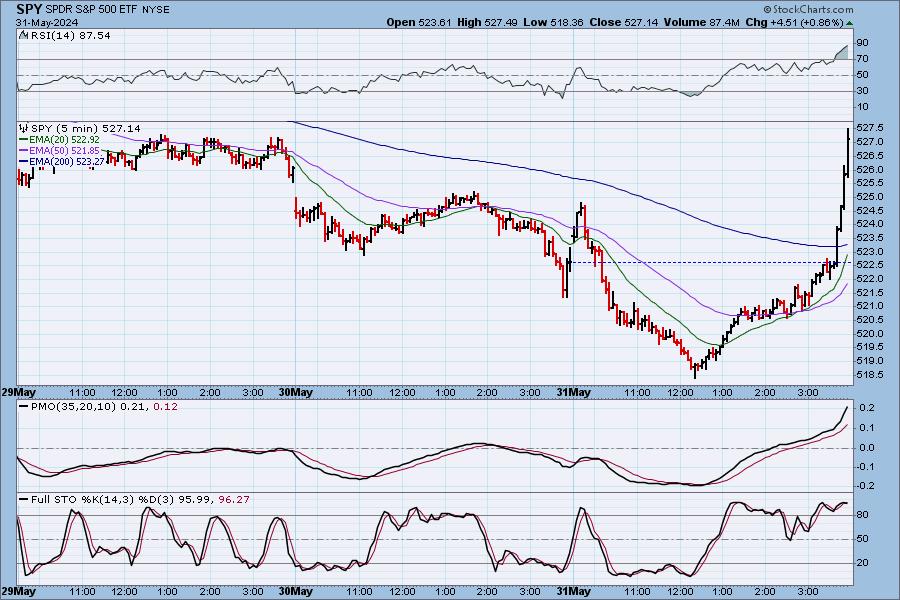Click the "70" level on the RSI axis

pos(862,59)
